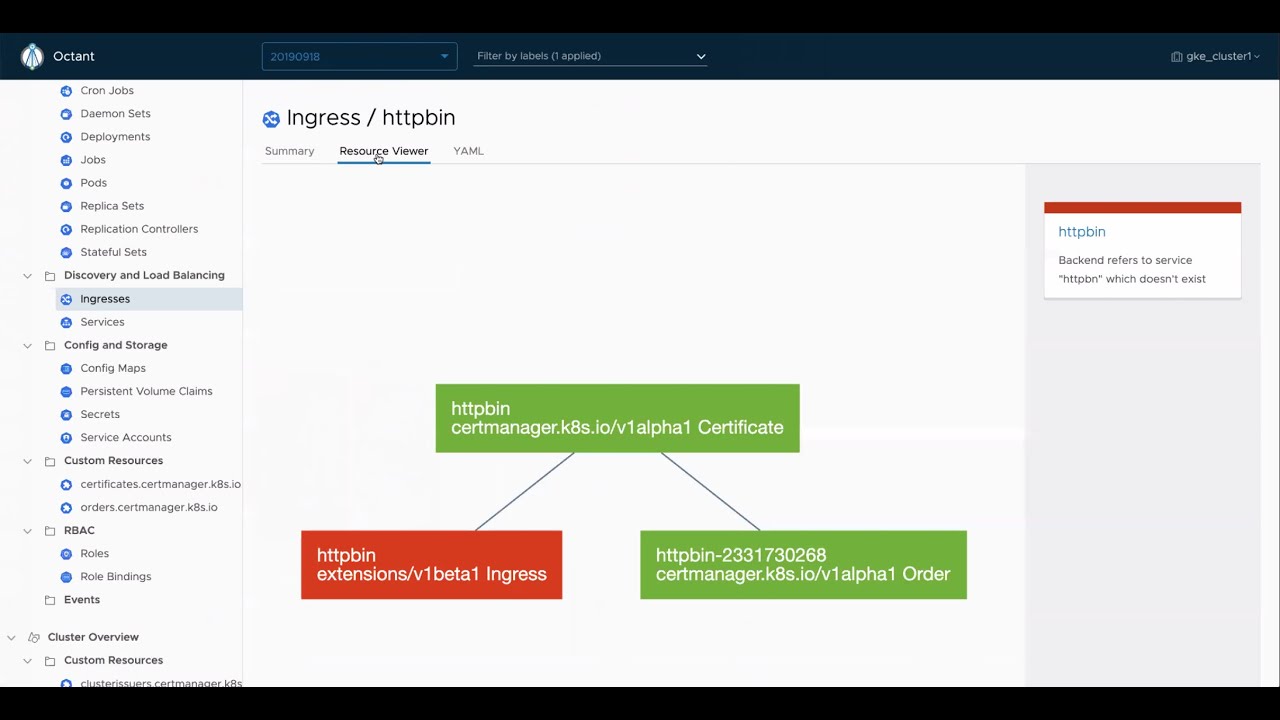Click the RBAC section label
Screen dimensions: 1280x720
click(x=79, y=530)
